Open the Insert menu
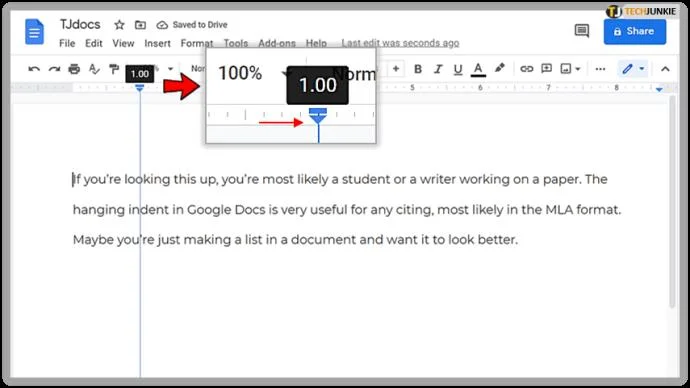This screenshot has width=690, height=388. [x=158, y=43]
